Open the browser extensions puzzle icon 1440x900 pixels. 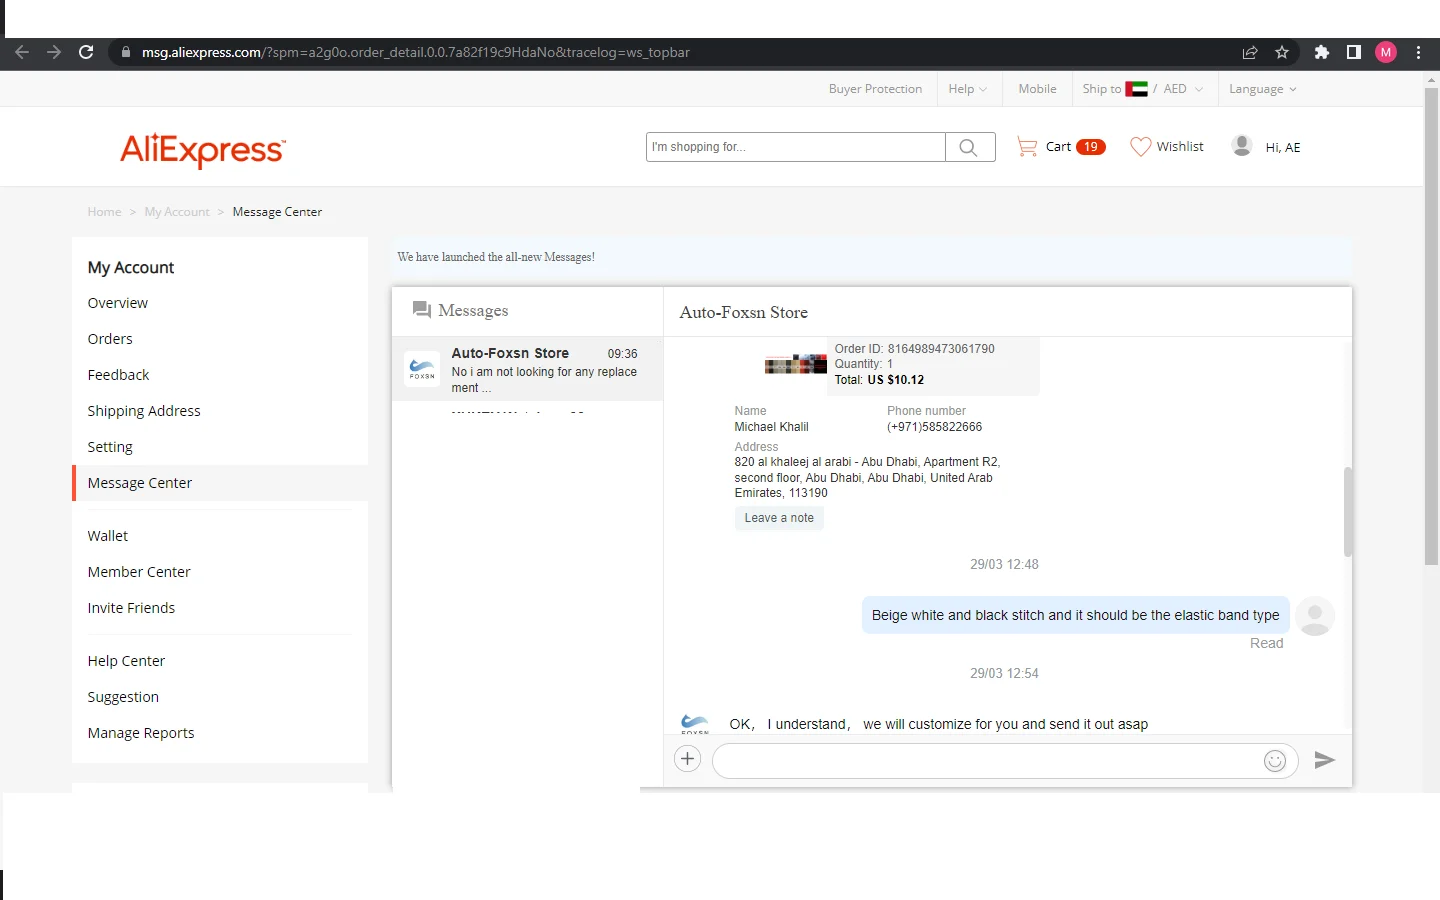coord(1322,52)
